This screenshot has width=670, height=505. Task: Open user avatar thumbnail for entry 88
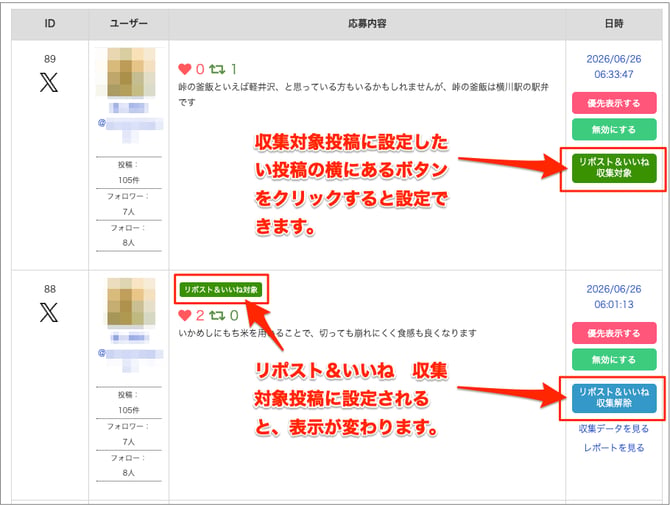131,302
